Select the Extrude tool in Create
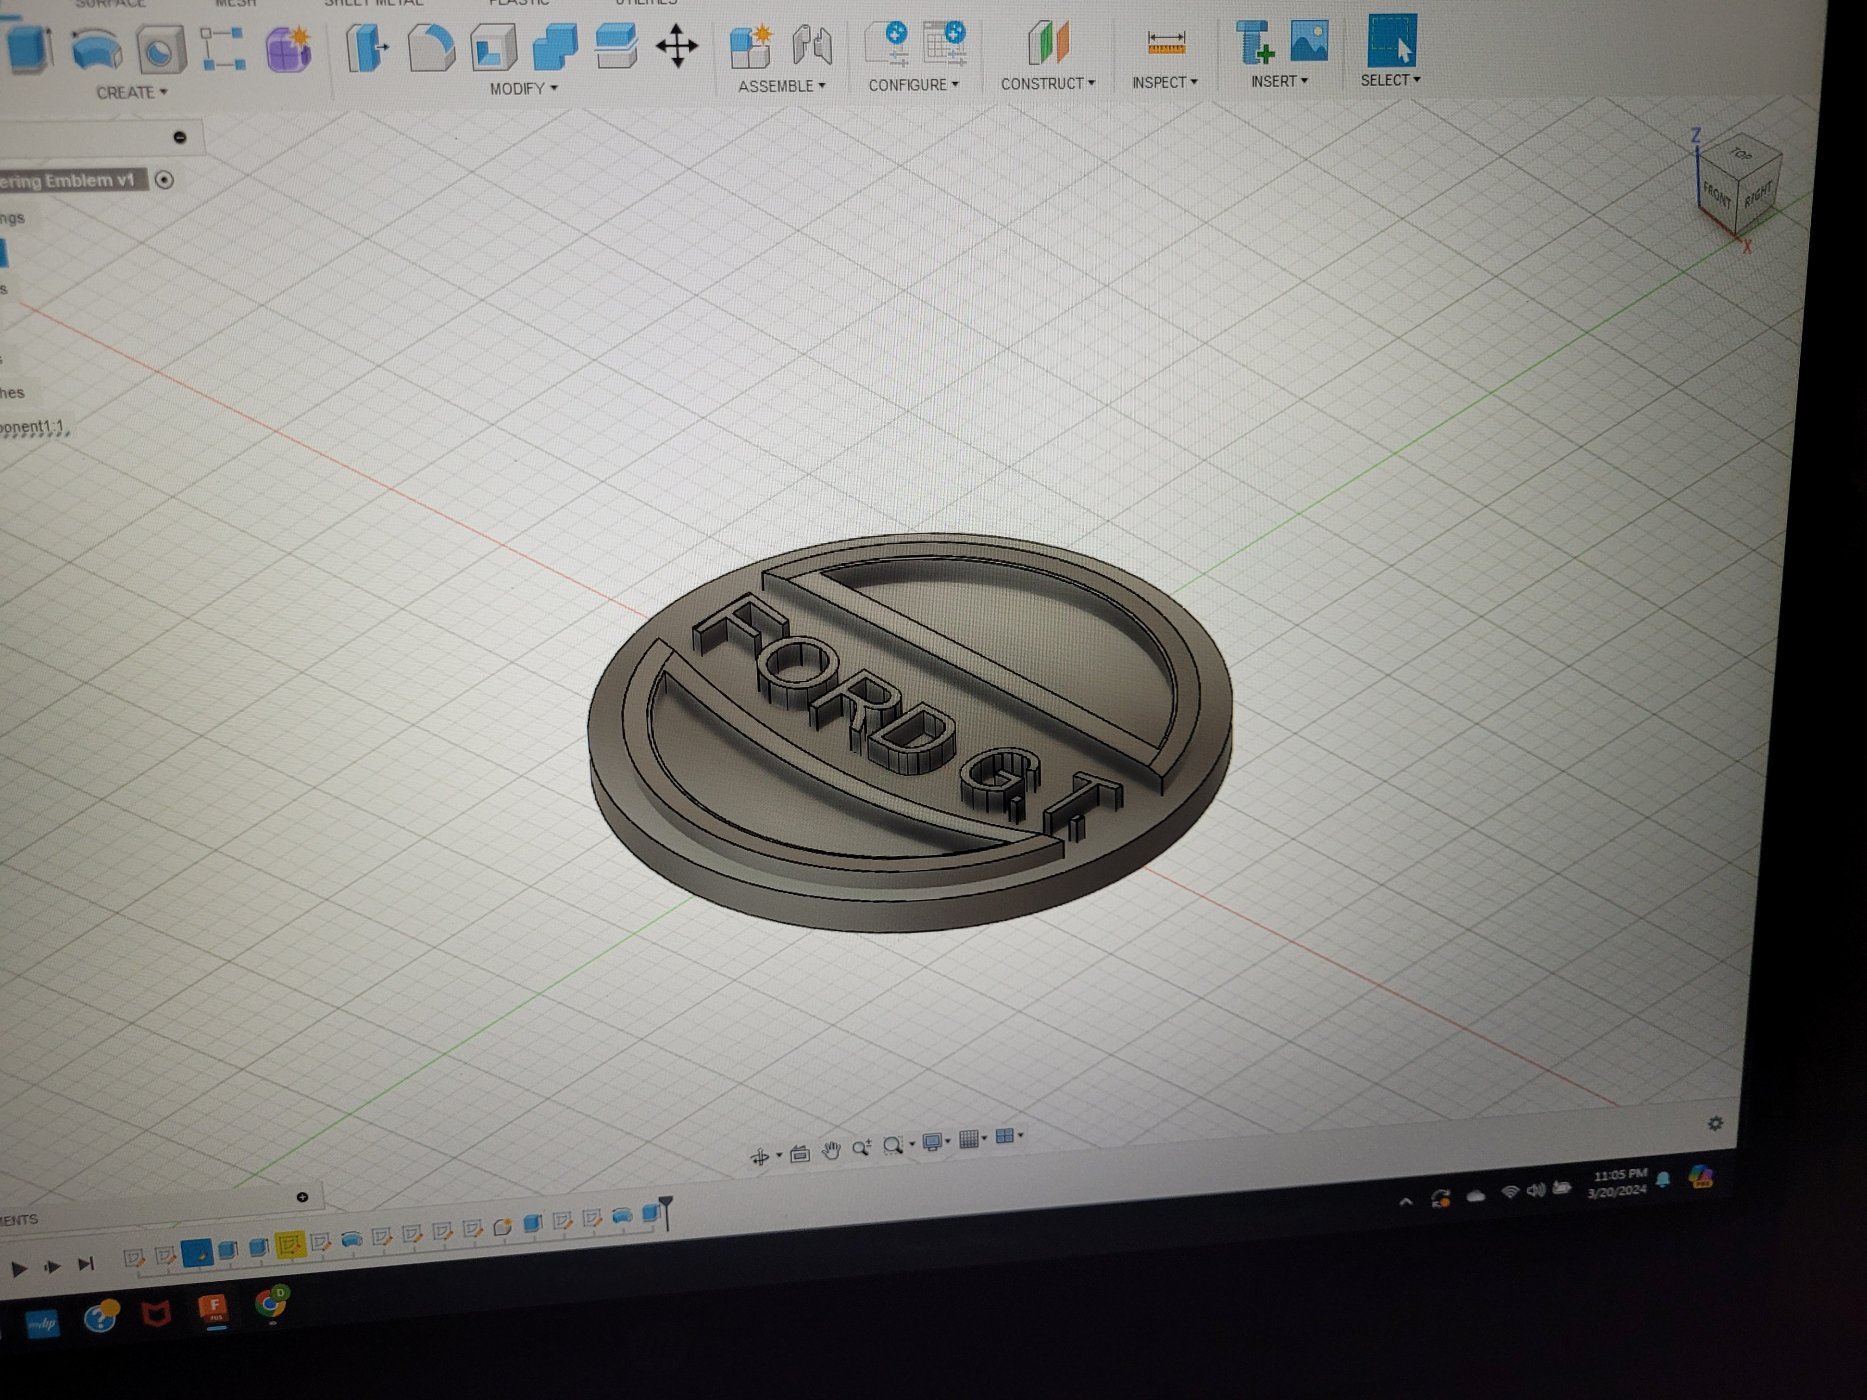This screenshot has width=1867, height=1400. click(28, 47)
